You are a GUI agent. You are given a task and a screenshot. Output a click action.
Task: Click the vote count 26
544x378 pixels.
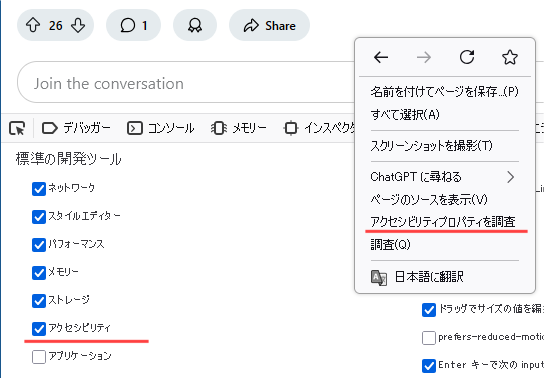click(x=56, y=26)
